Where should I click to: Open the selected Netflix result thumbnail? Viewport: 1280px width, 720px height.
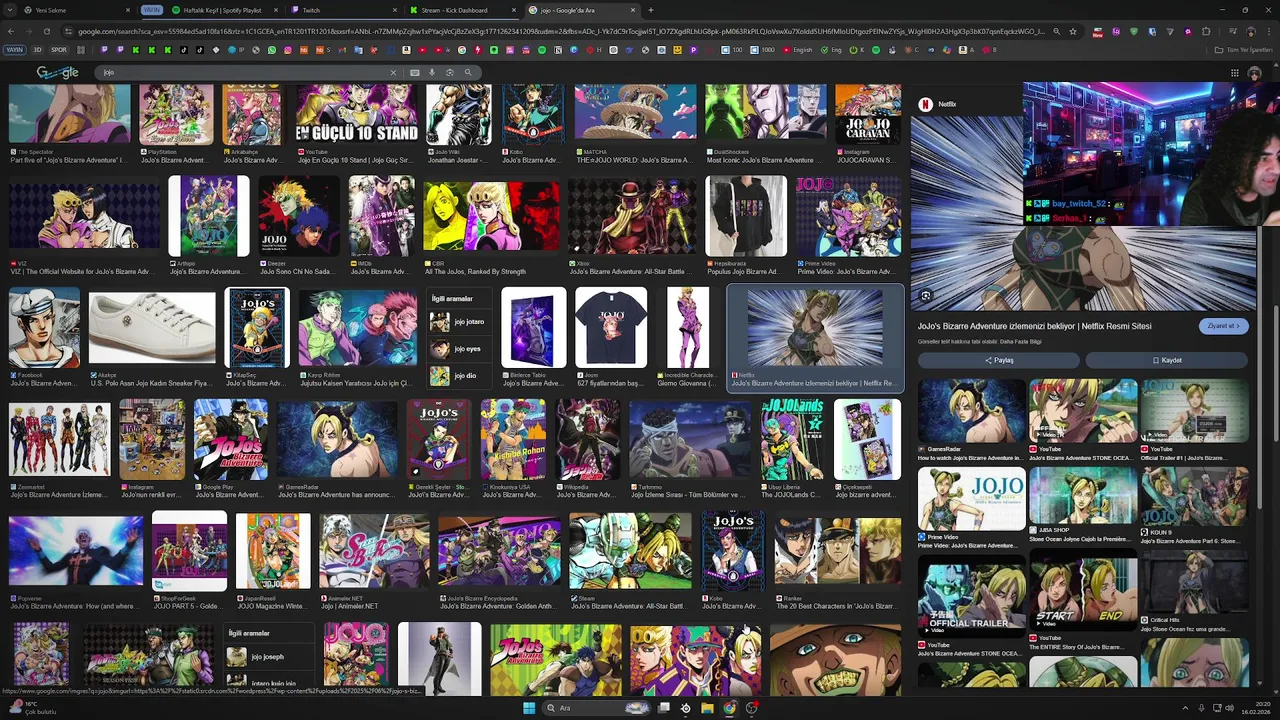pos(815,328)
